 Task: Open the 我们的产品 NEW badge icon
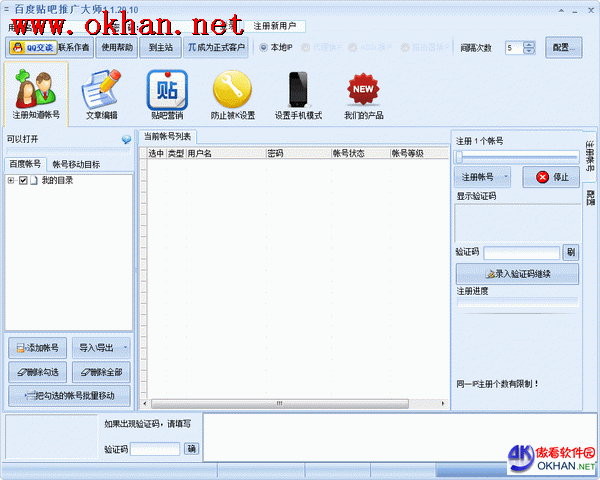pos(364,94)
